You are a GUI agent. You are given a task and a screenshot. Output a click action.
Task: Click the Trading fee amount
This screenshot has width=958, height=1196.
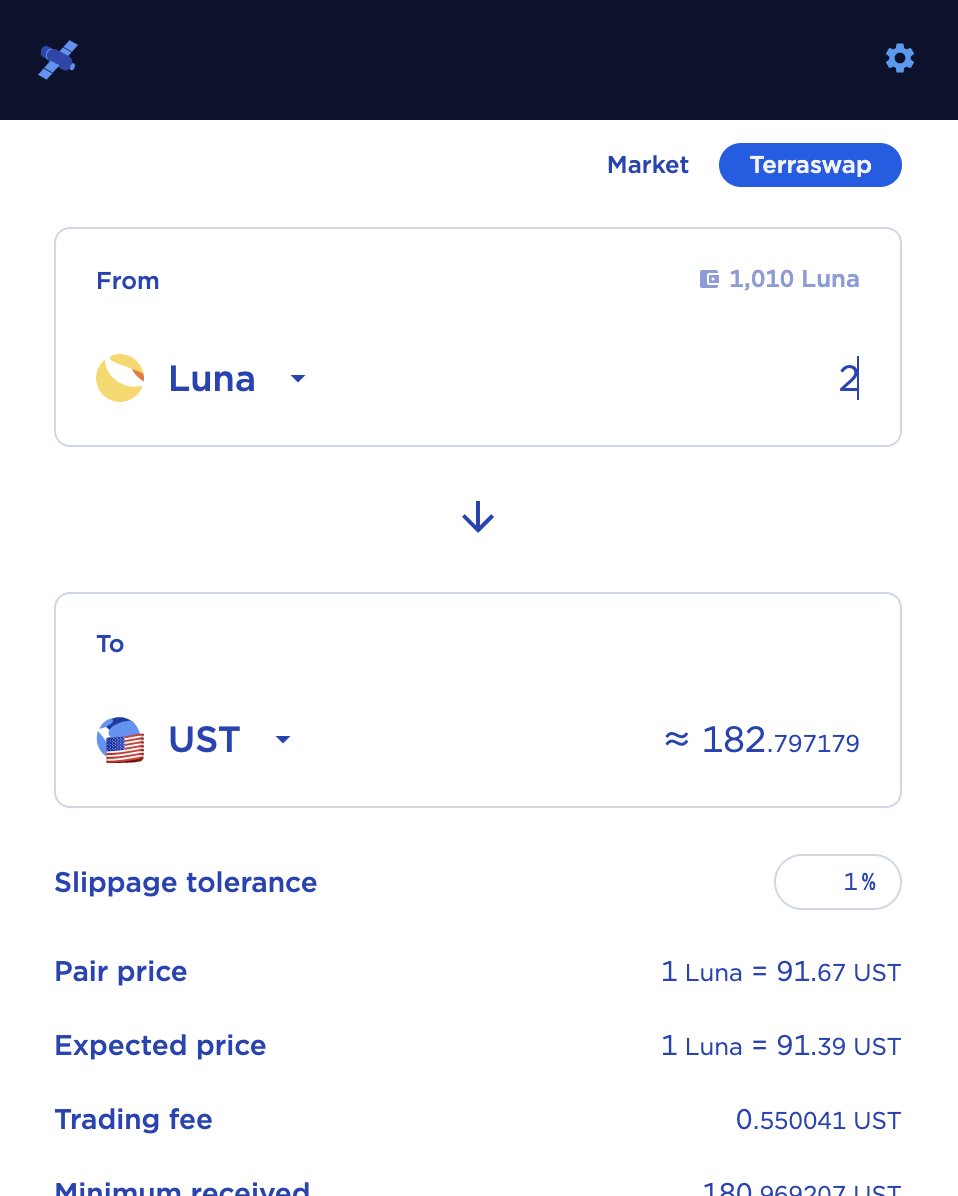[818, 1120]
